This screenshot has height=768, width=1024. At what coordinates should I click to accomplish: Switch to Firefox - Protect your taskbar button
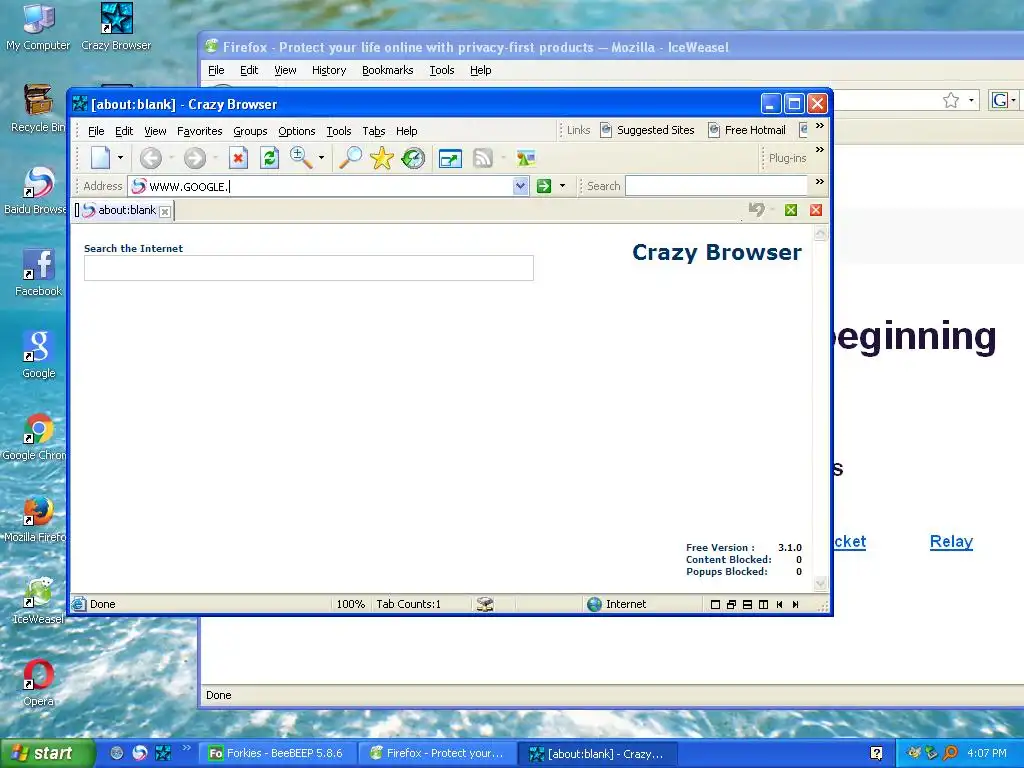pyautogui.click(x=437, y=753)
